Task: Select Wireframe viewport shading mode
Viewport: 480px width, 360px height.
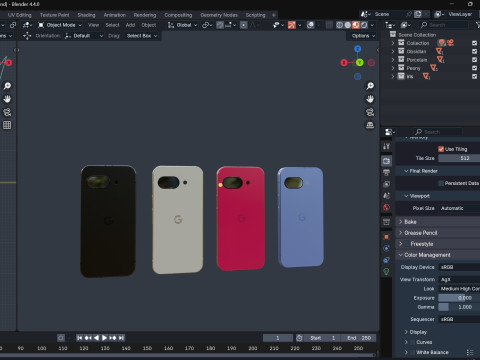Action: (340, 25)
